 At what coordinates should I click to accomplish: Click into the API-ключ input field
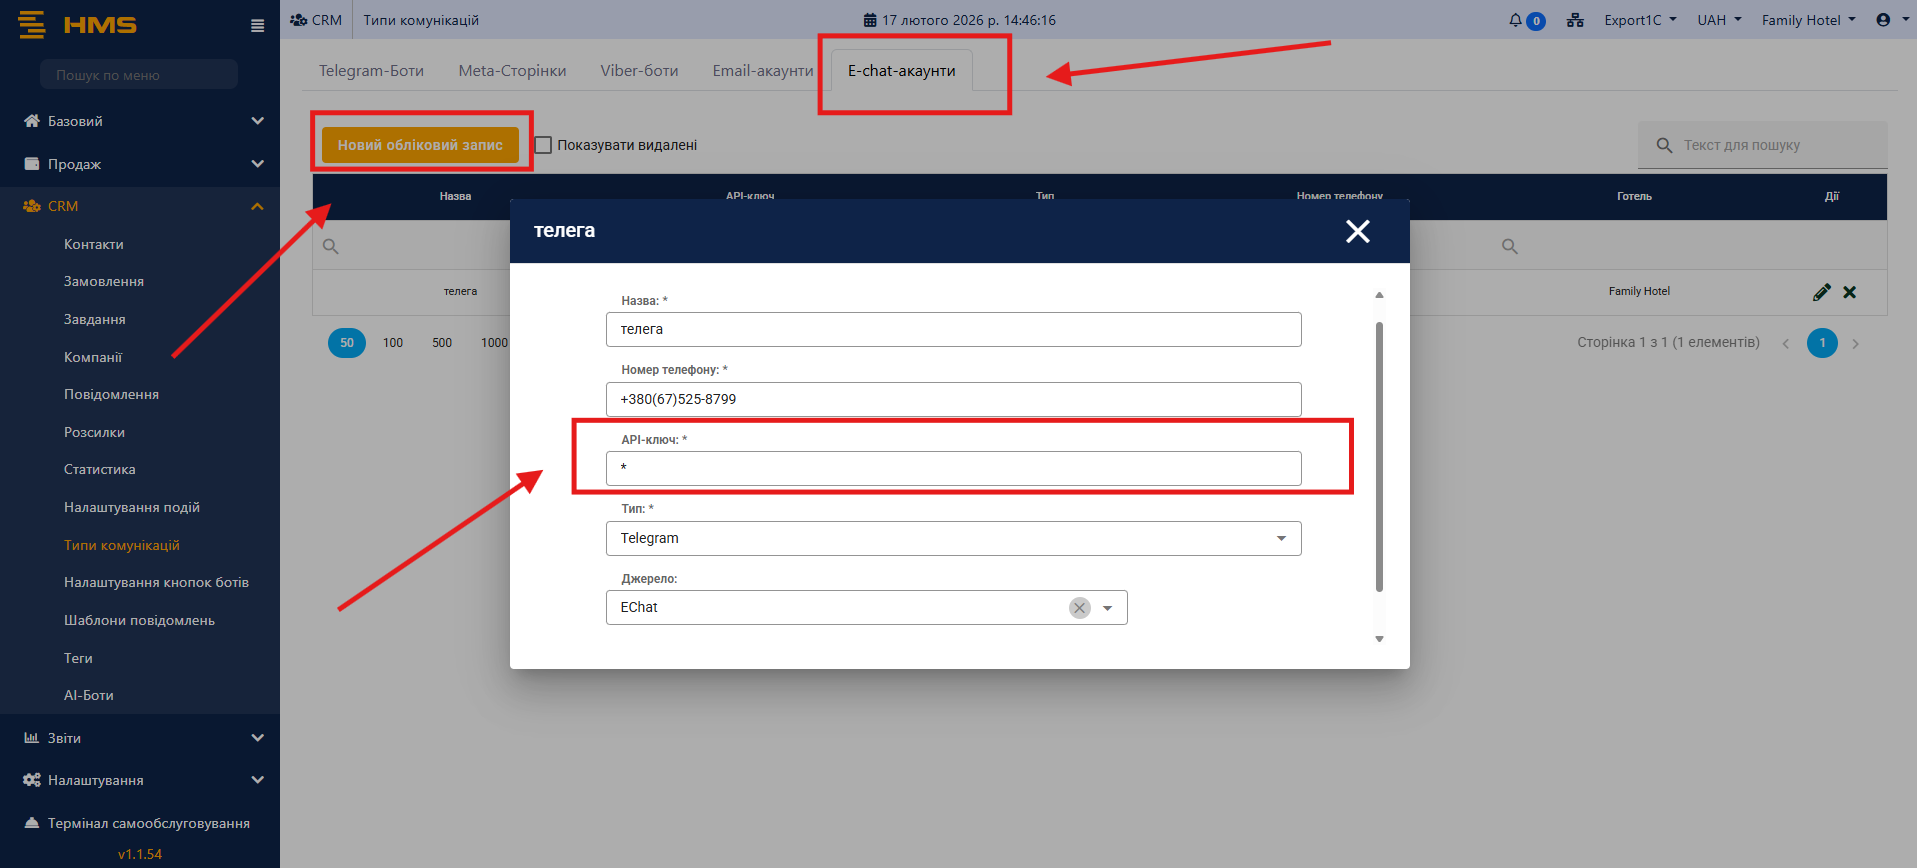point(953,468)
